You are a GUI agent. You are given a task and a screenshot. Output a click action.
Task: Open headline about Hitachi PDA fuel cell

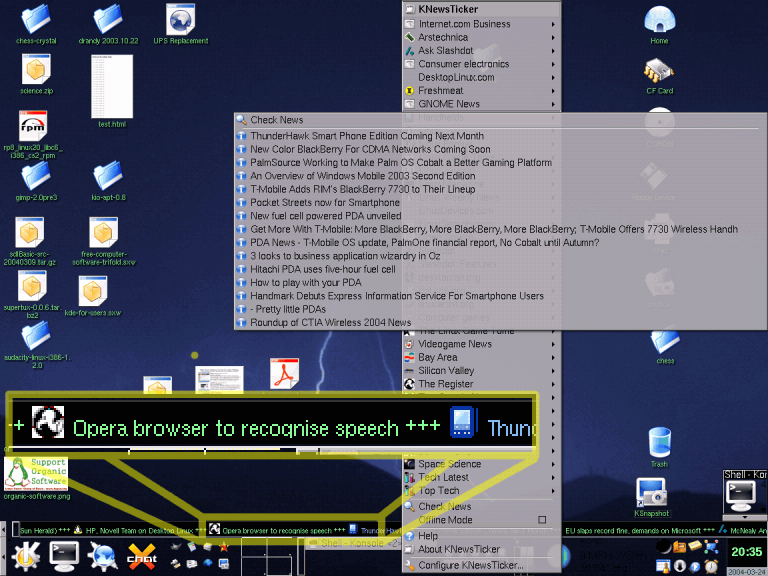click(x=323, y=269)
